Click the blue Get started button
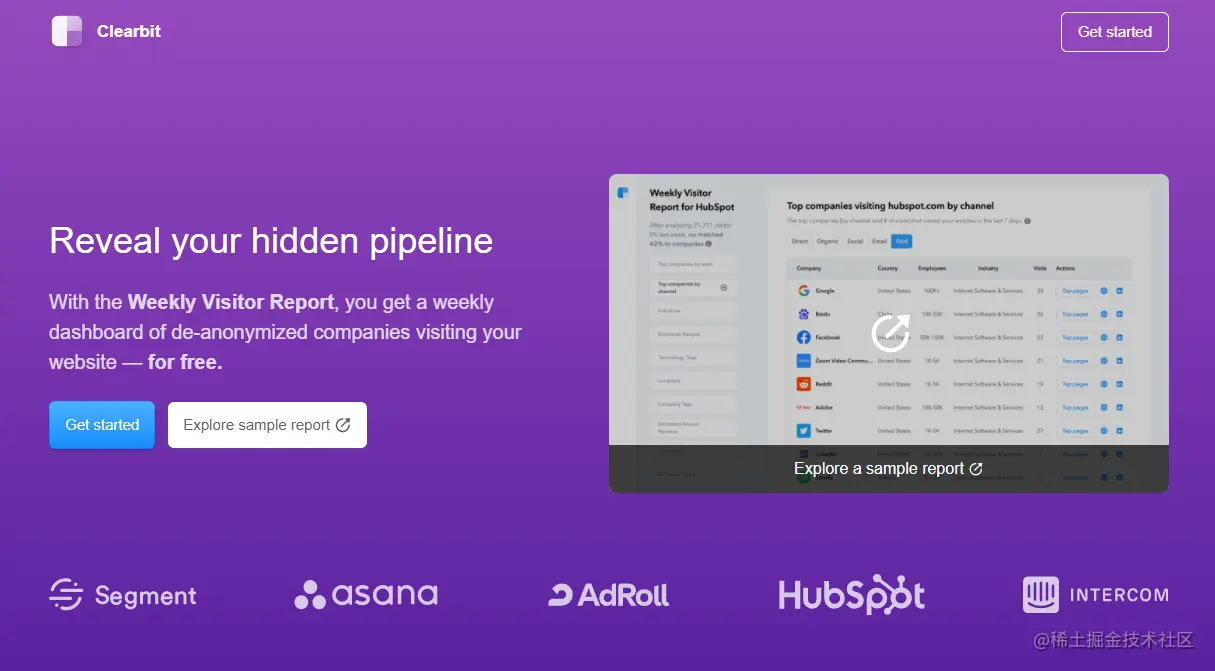Screen dimensions: 1215x671 click(x=102, y=425)
